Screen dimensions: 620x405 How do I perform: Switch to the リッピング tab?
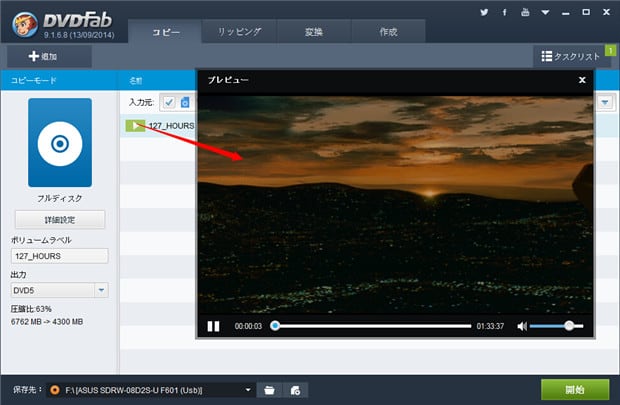240,32
